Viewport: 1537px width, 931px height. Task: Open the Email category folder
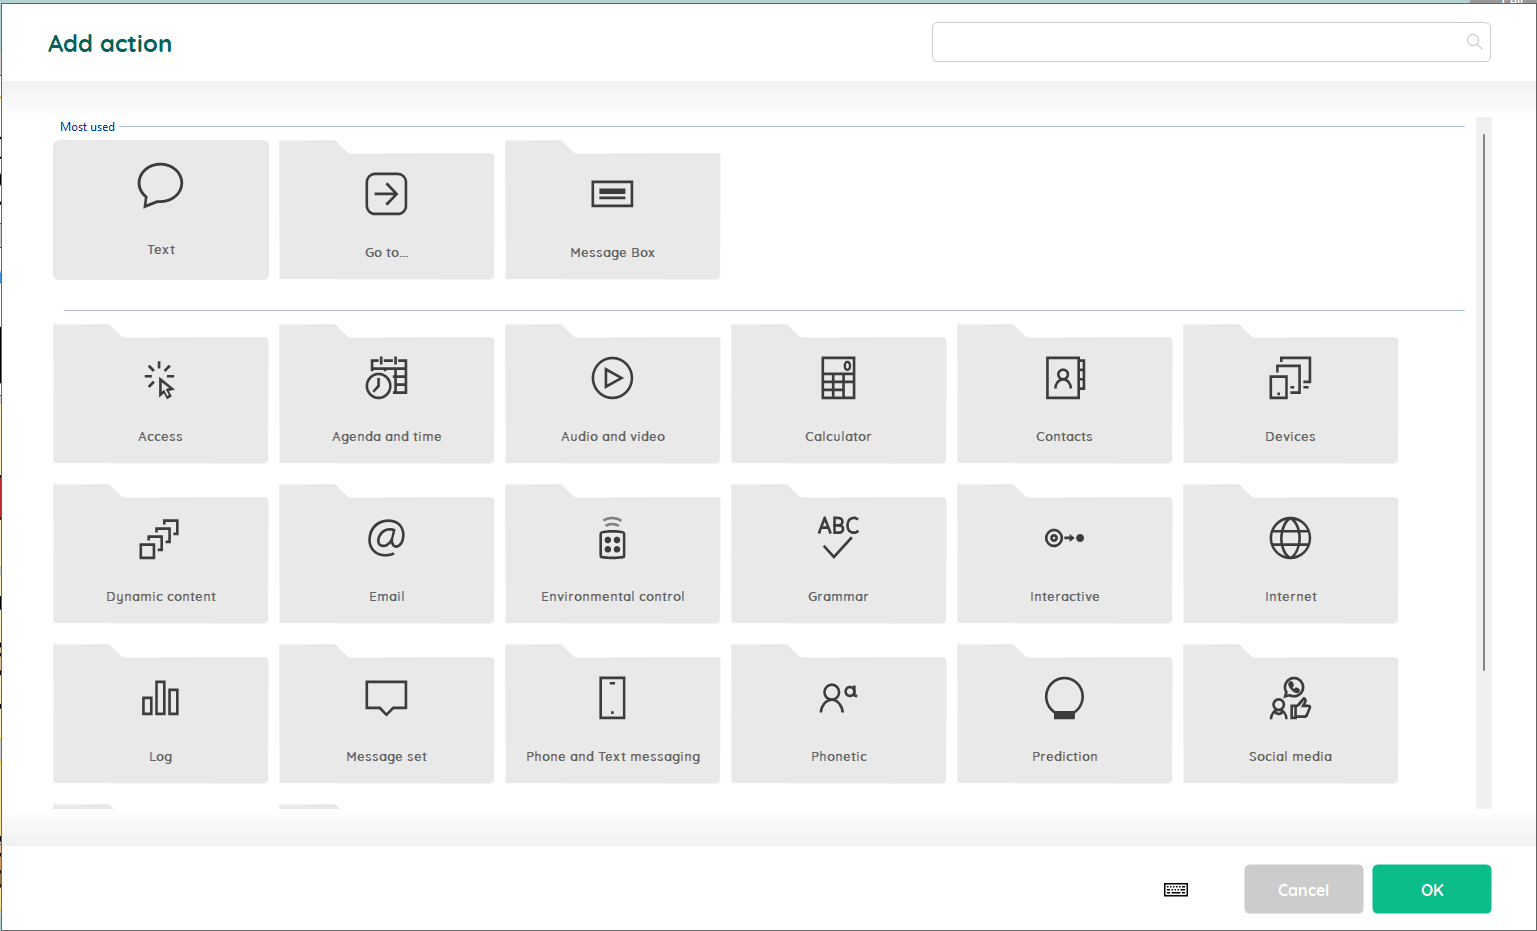pyautogui.click(x=387, y=554)
